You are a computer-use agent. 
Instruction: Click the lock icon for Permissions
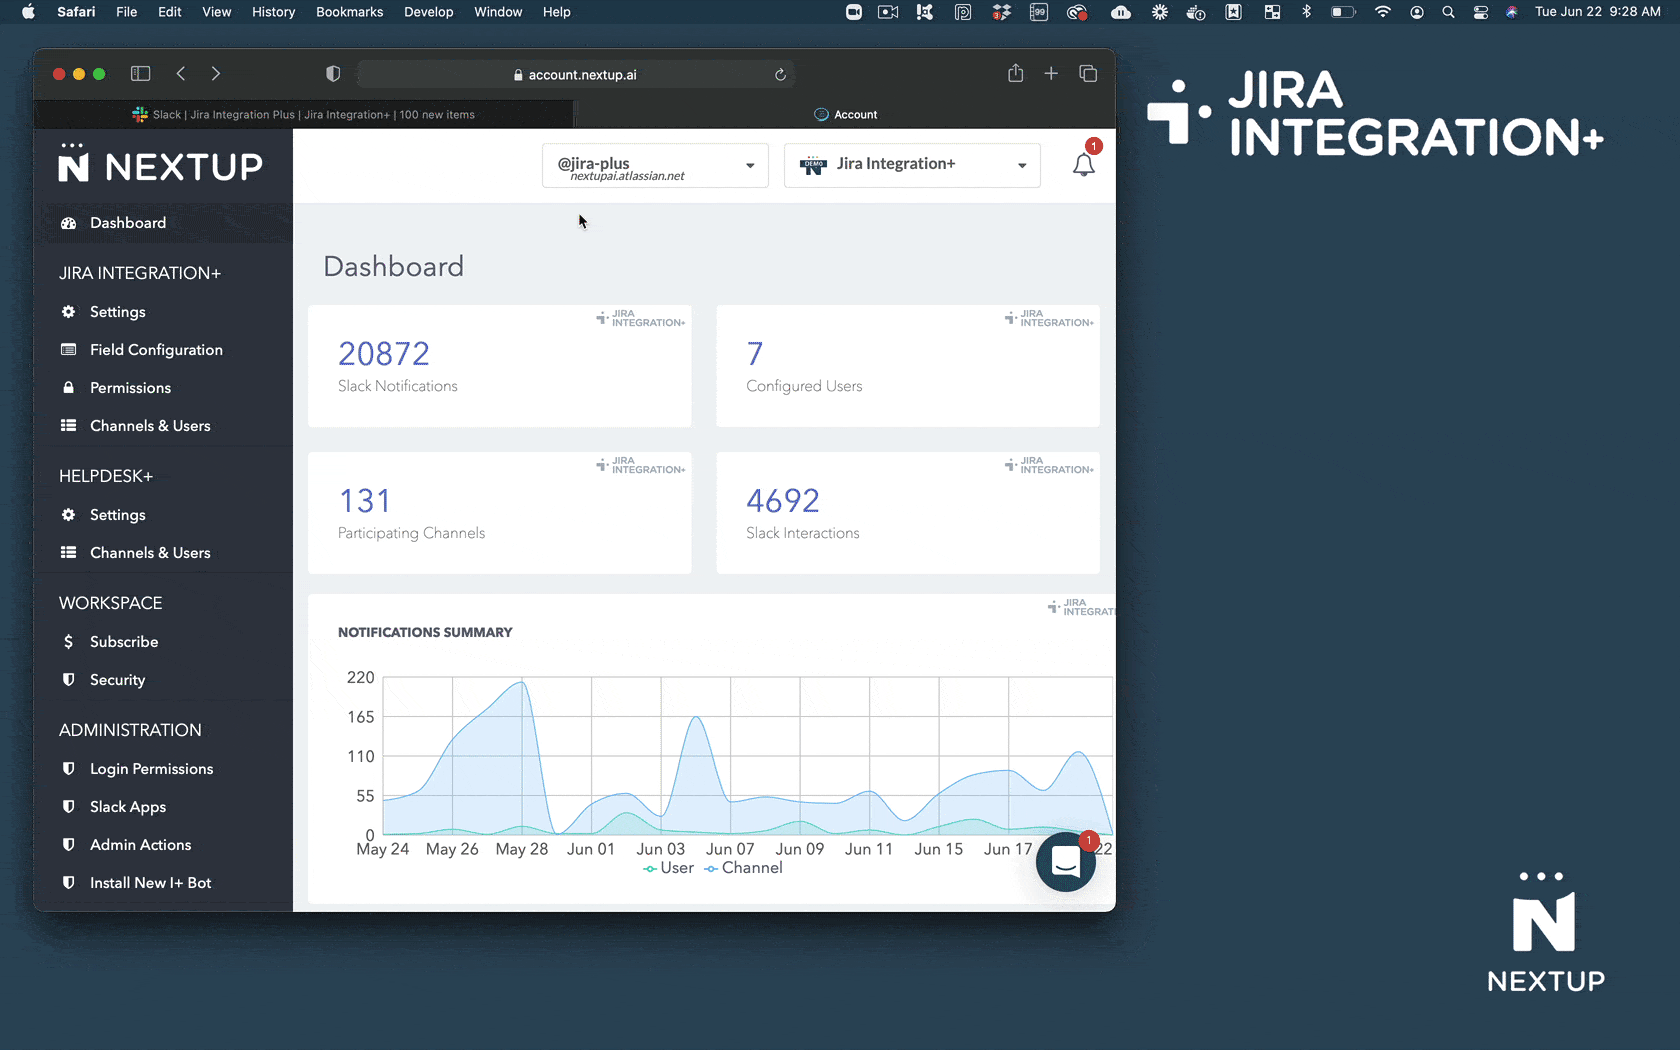68,388
